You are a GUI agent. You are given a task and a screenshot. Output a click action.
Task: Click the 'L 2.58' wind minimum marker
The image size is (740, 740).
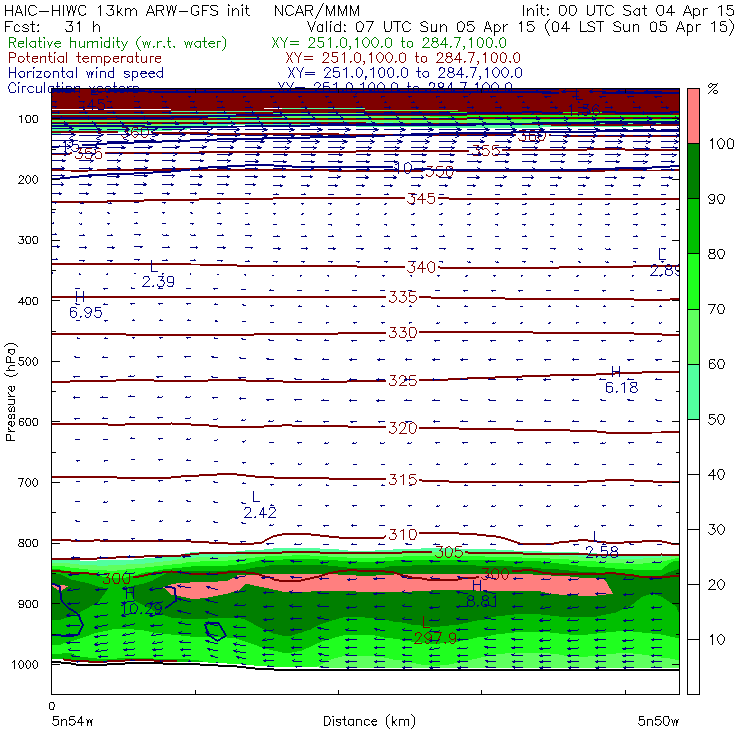tap(601, 544)
